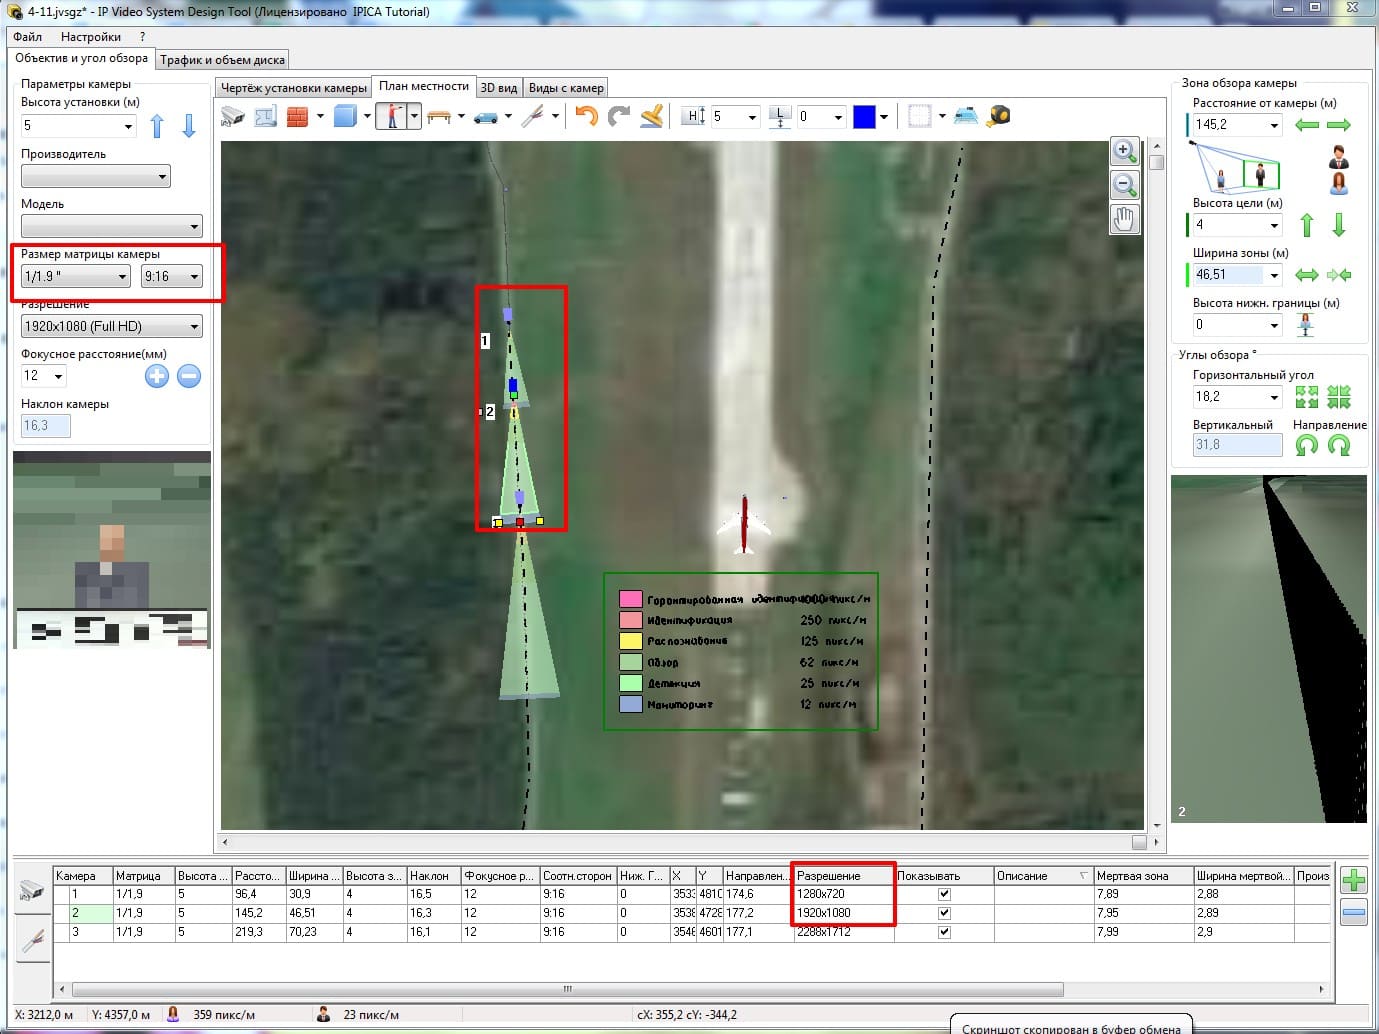Click the horizontal scrollbar under the table
Viewport: 1379px width, 1034px height.
tap(692, 989)
